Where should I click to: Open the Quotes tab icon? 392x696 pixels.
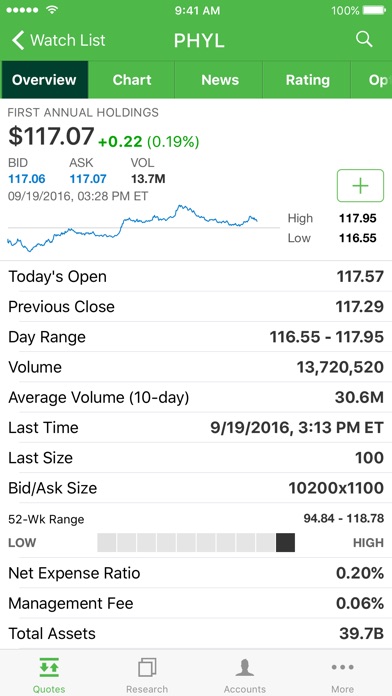click(49, 667)
